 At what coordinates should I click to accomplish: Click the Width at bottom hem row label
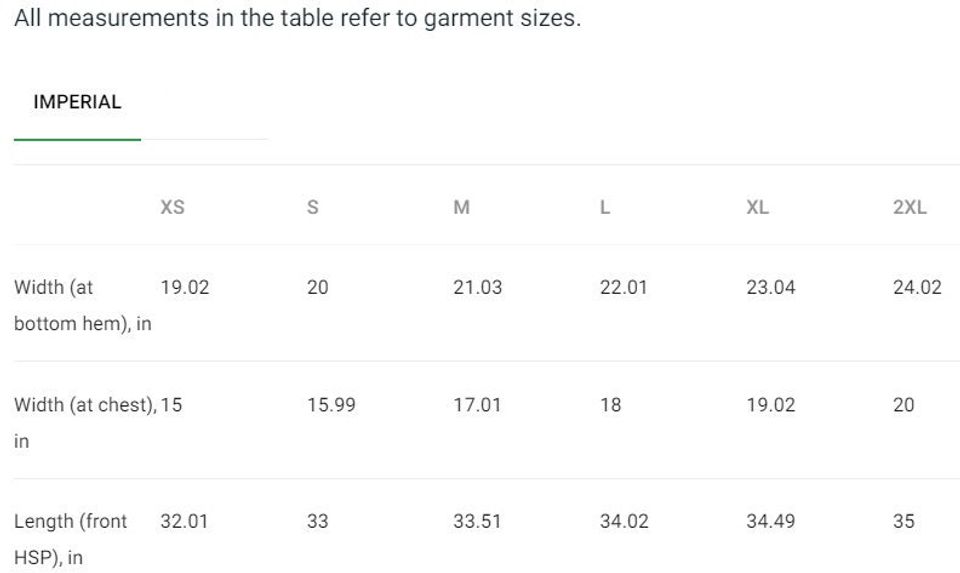tap(82, 306)
